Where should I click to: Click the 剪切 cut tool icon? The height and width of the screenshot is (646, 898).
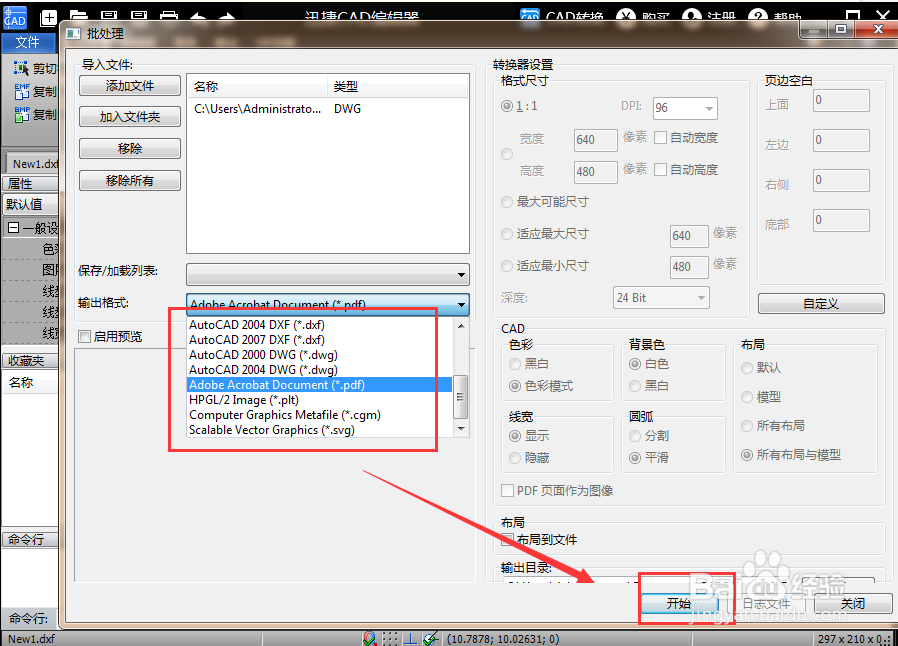pos(21,68)
